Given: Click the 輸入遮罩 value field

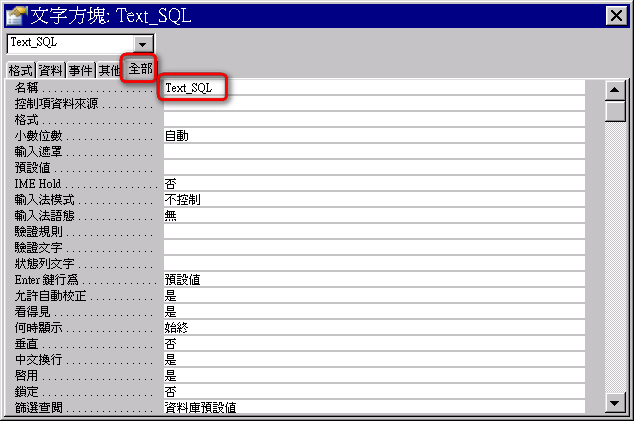Looking at the screenshot, I should tap(374, 151).
